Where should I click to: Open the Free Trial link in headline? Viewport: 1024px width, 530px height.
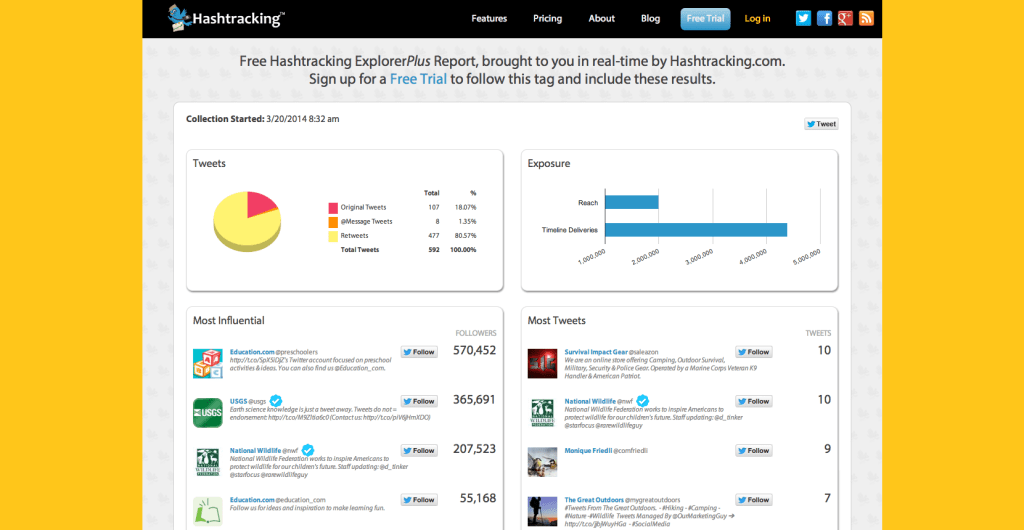tap(418, 79)
